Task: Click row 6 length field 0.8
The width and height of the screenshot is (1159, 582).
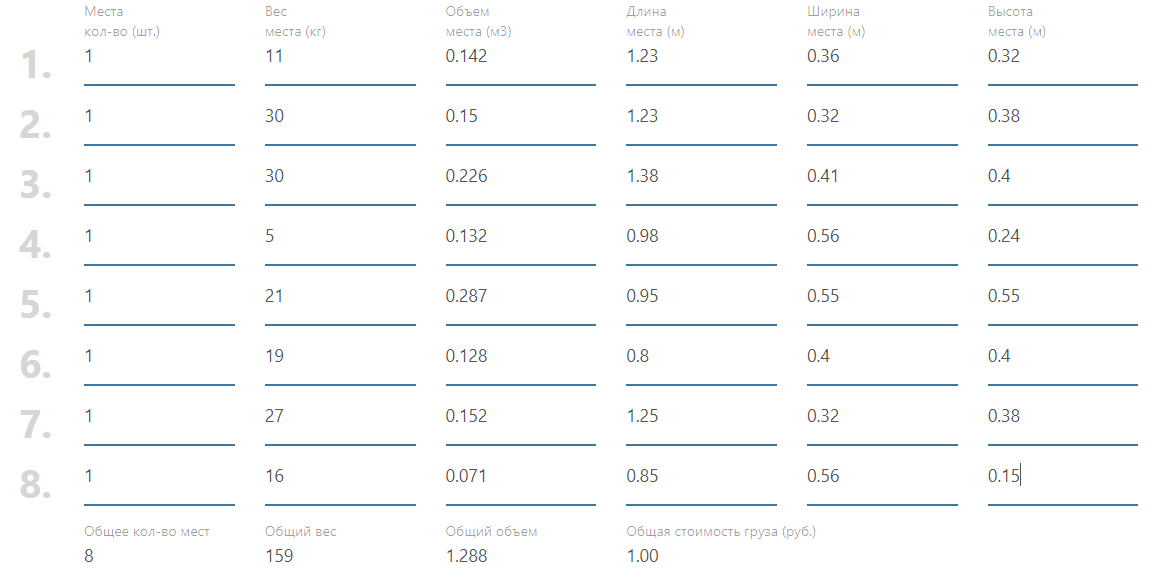Action: 701,357
